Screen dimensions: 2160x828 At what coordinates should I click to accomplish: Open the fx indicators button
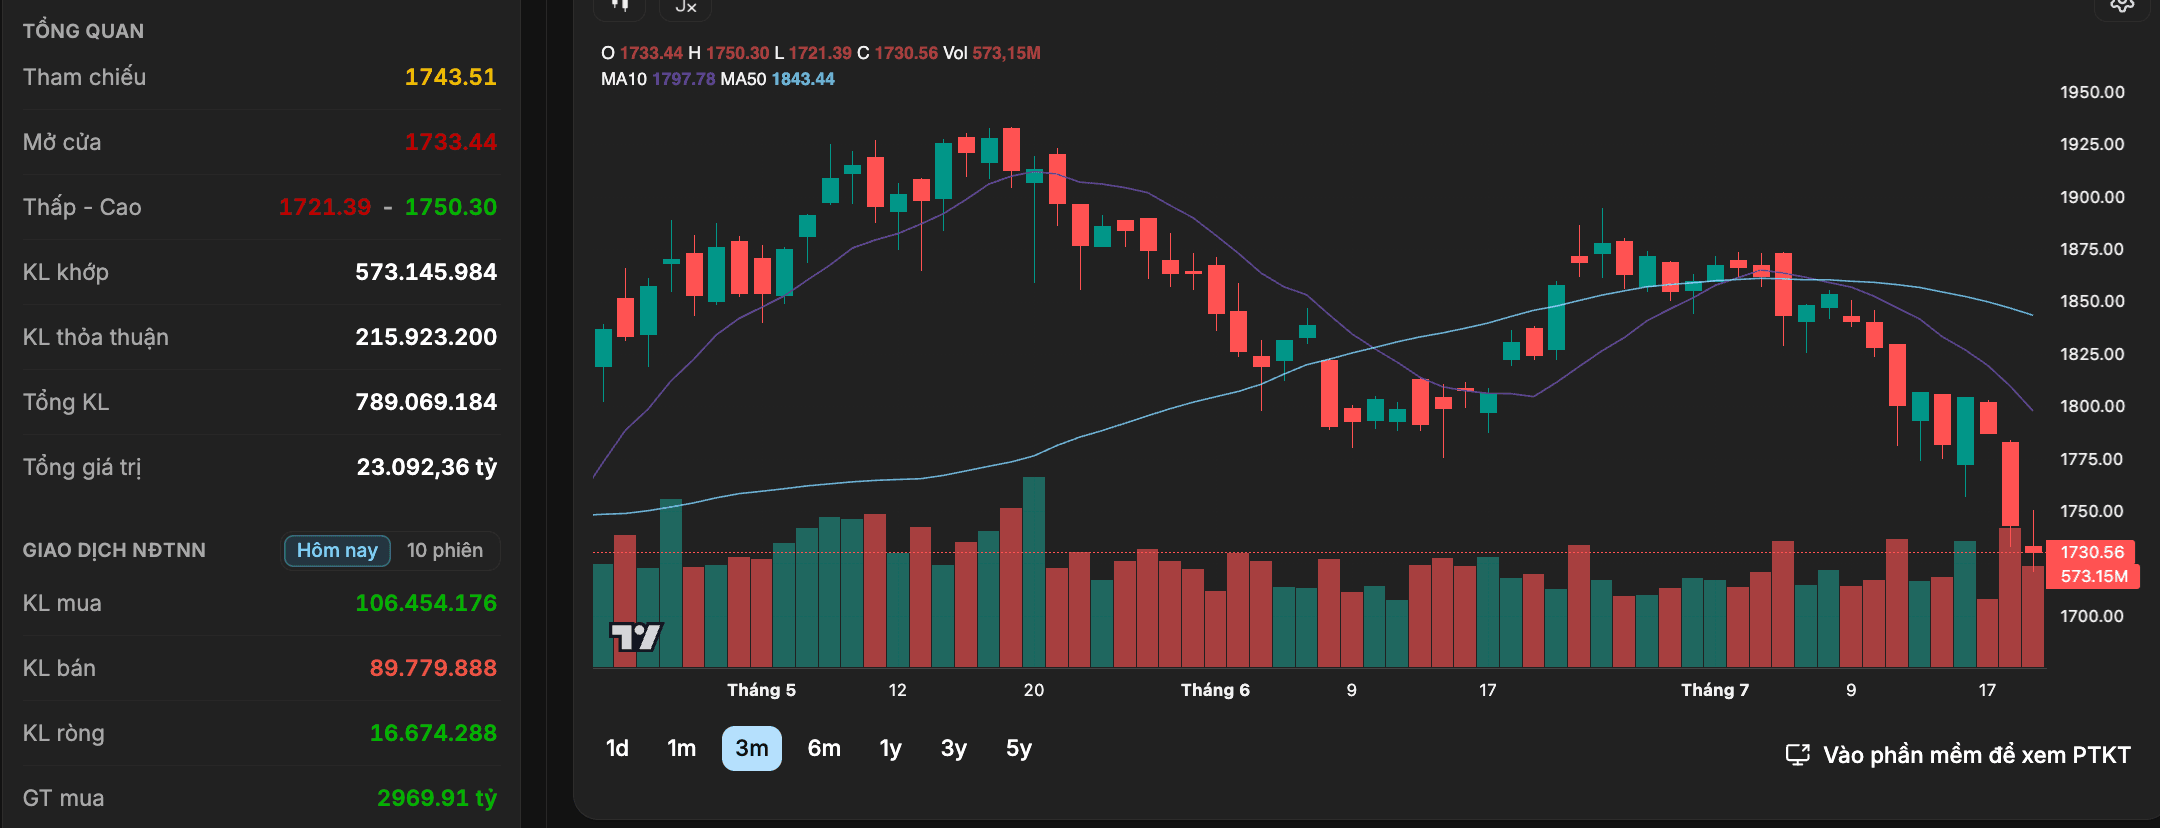[685, 6]
